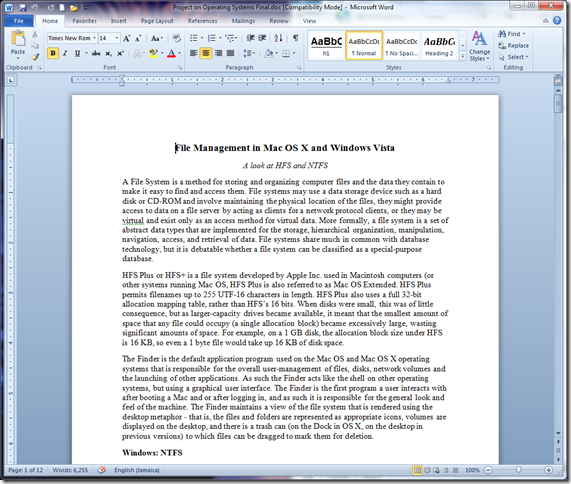Click the Draft view icon in status bar
Image resolution: width=571 pixels, height=484 pixels.
click(x=455, y=470)
